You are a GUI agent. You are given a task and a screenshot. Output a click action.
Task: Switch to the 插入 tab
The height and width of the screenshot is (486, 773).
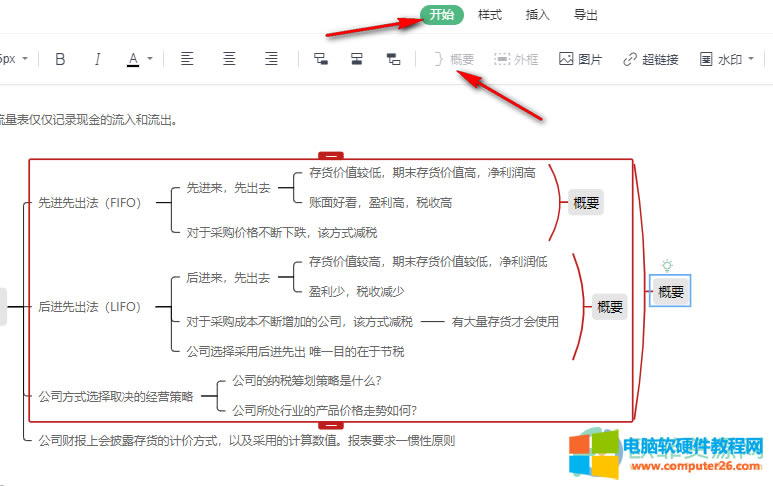coord(538,15)
